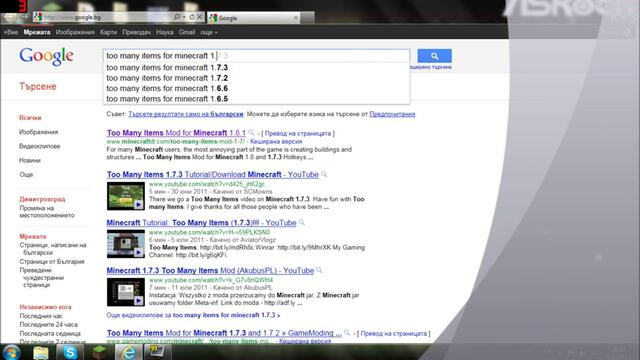Select 'Новини' in the left sidebar
The width and height of the screenshot is (640, 360).
click(x=30, y=160)
